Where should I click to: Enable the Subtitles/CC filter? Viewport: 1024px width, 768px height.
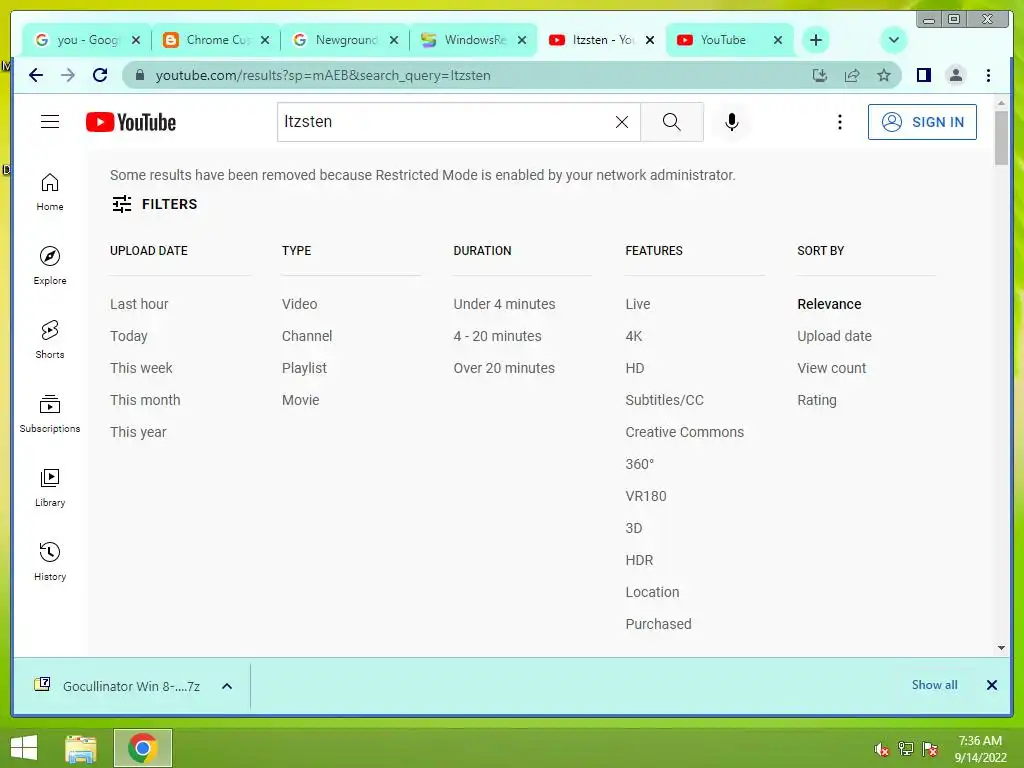click(665, 400)
